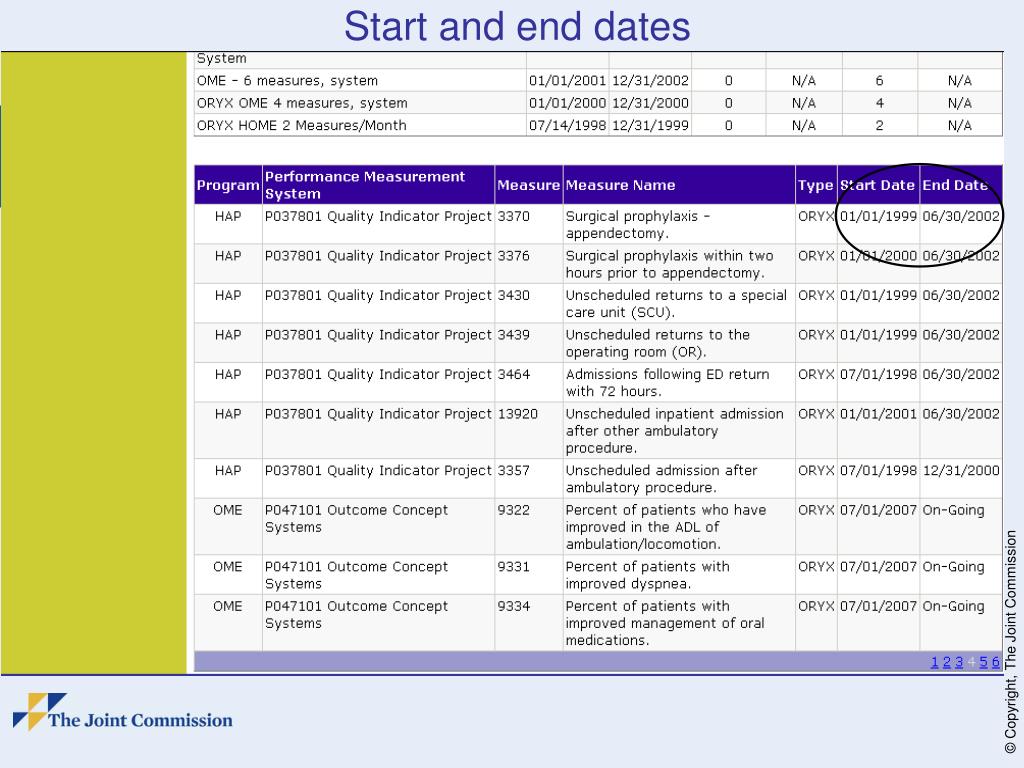
Task: Click start date 01/01/1999 for measure 3370
Action: click(x=878, y=216)
